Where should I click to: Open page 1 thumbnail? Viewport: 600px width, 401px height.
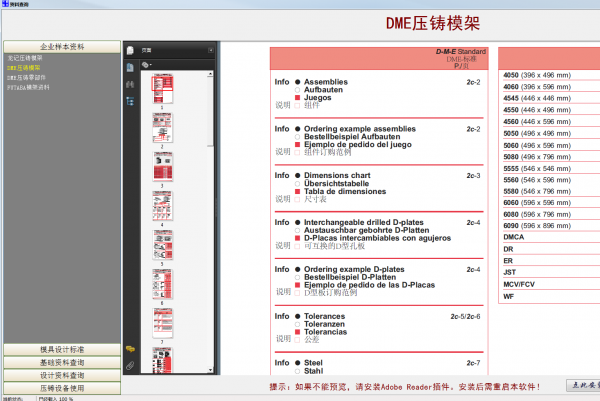(x=163, y=89)
